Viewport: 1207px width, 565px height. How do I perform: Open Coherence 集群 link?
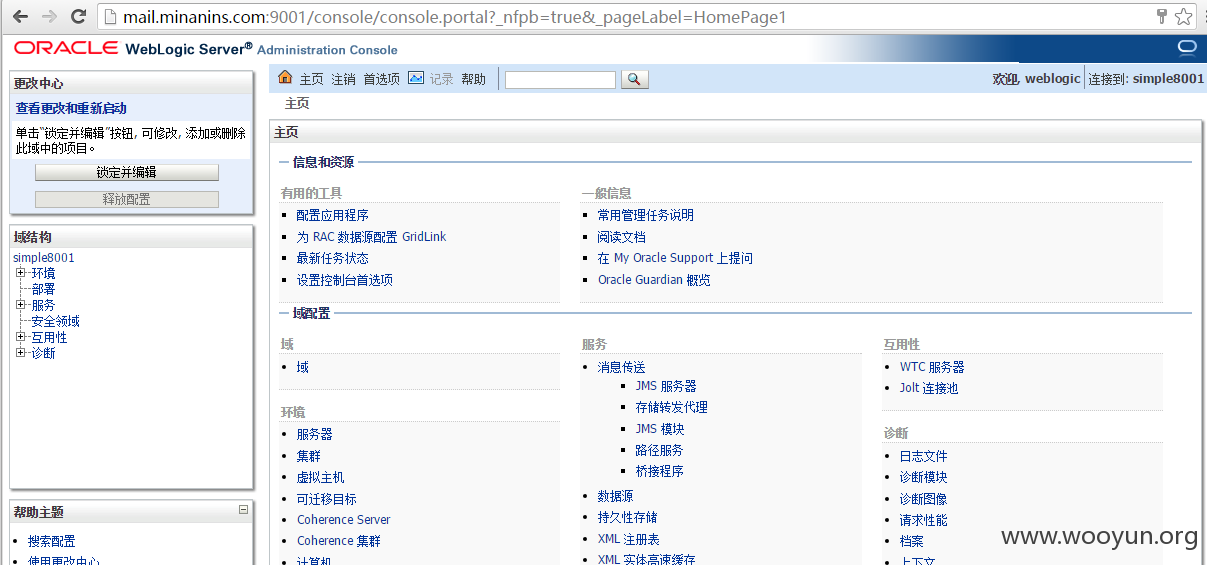[x=339, y=541]
